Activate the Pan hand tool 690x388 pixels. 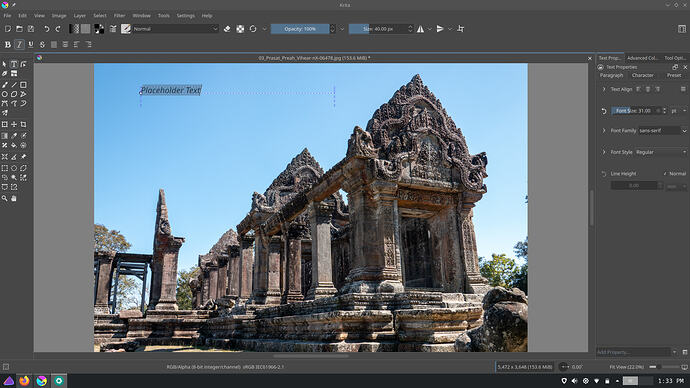pyautogui.click(x=14, y=198)
